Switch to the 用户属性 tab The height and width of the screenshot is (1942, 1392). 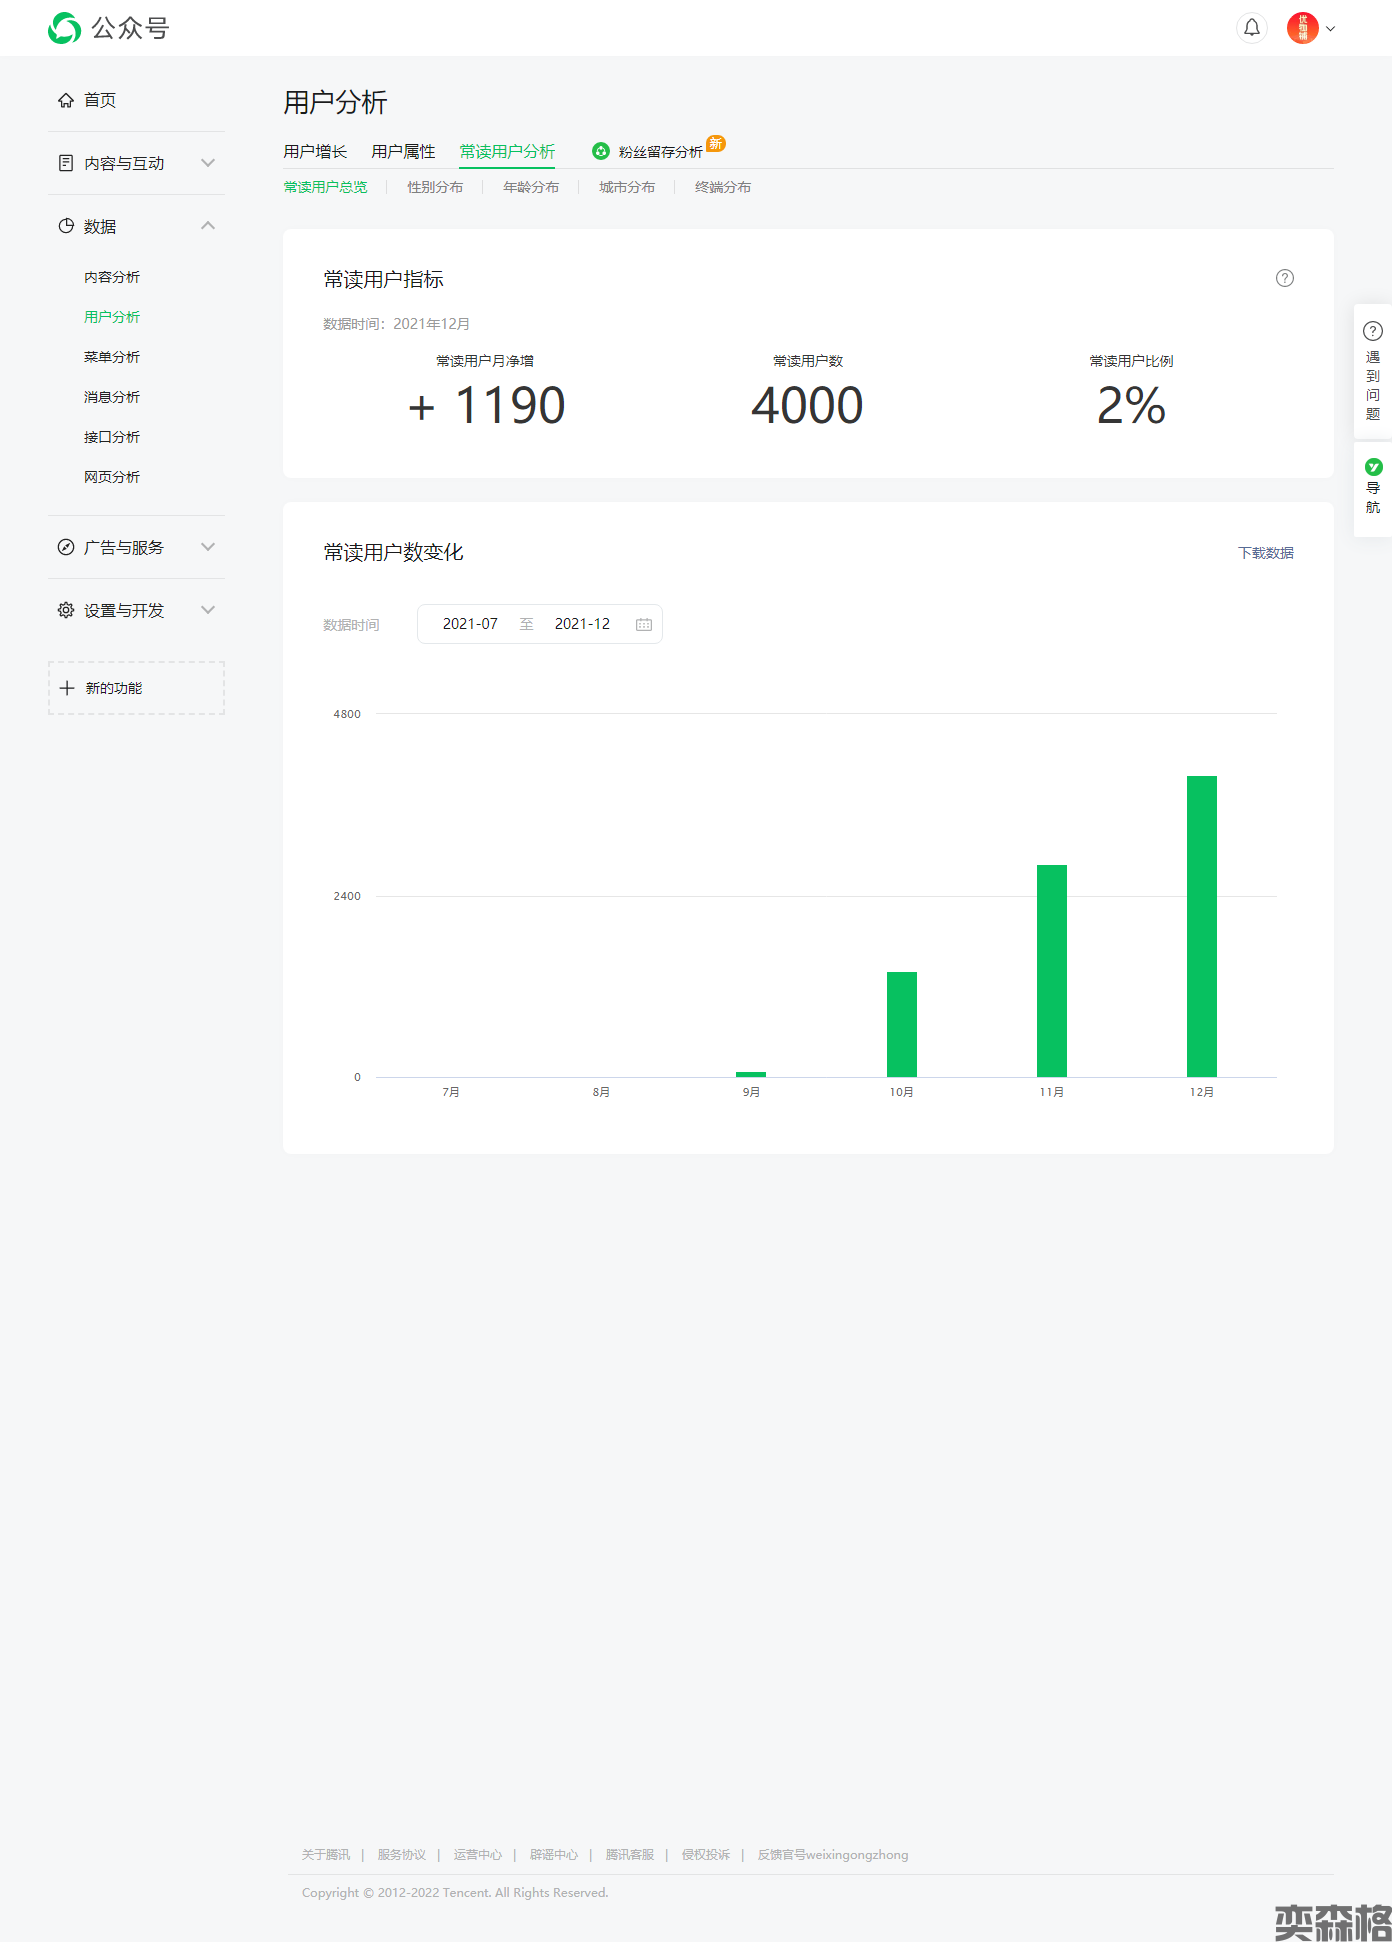(403, 151)
